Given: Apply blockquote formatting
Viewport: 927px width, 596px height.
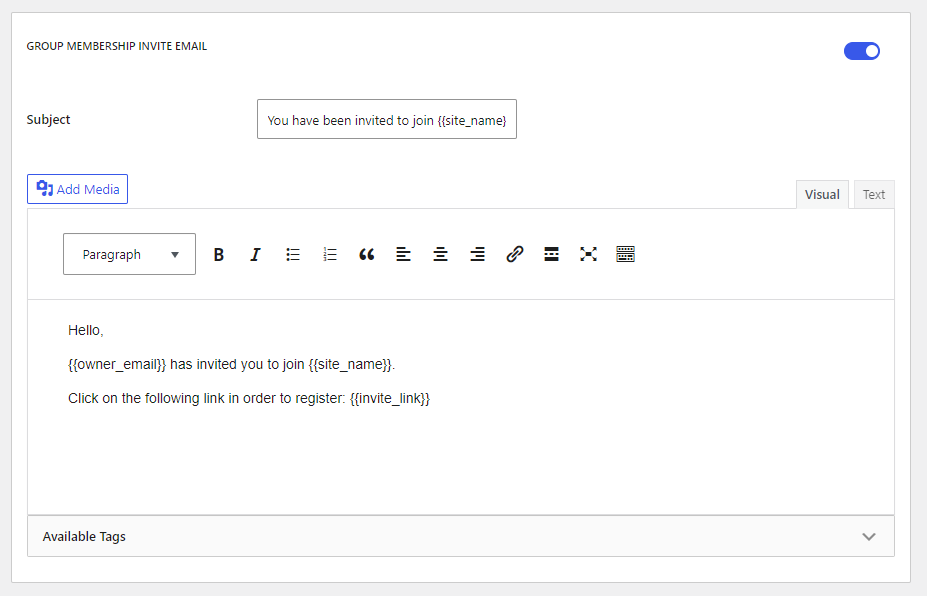Looking at the screenshot, I should 367,254.
